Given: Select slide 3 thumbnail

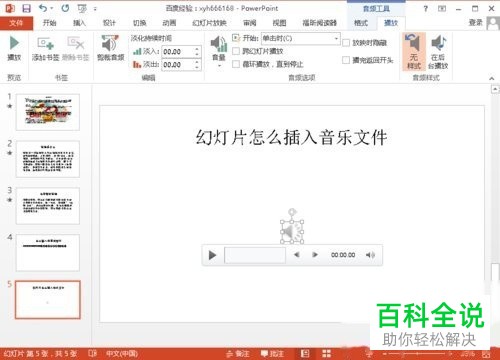Looking at the screenshot, I should coord(48,206).
